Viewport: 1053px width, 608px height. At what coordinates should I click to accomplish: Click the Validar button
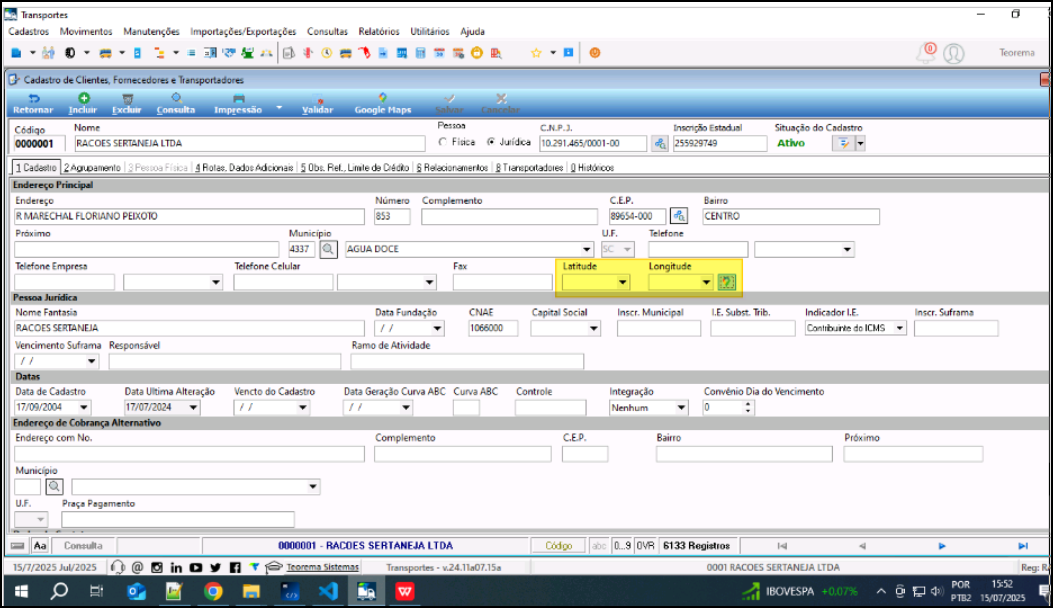(x=317, y=103)
